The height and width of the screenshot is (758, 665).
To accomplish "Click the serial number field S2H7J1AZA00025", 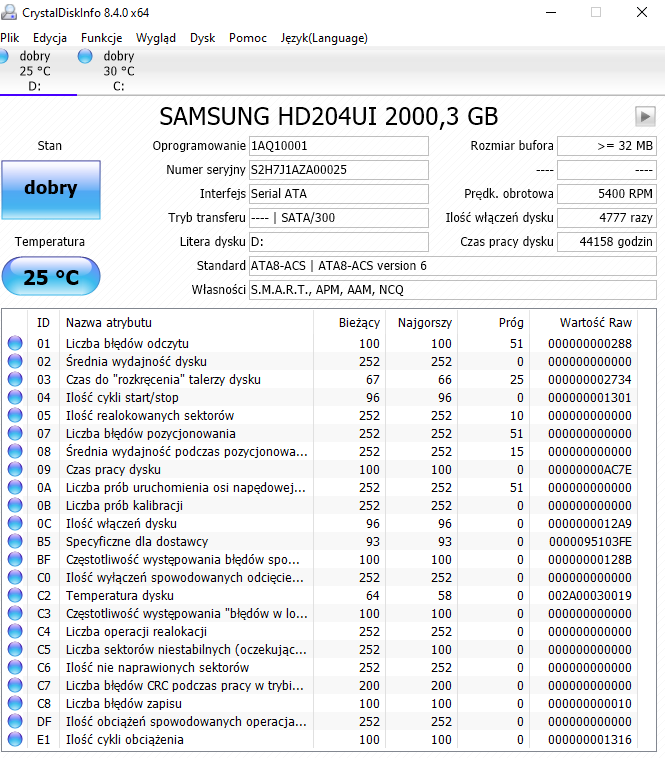I will [339, 170].
